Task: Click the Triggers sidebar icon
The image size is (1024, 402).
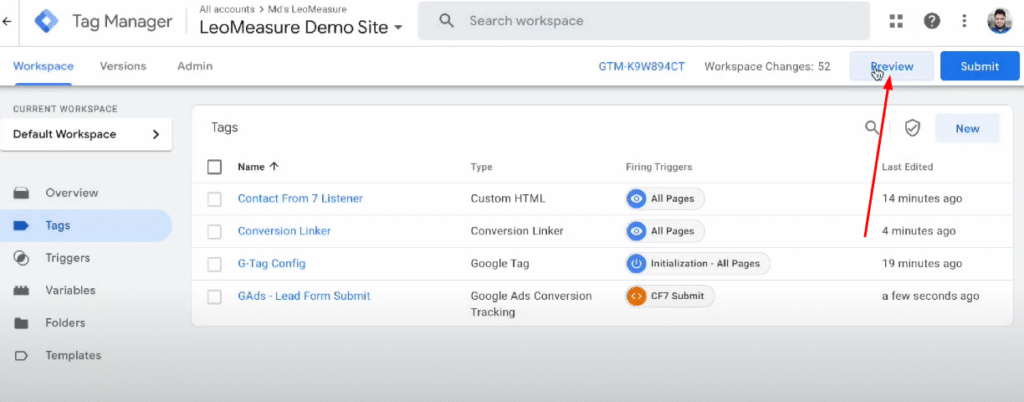Action: coord(22,258)
